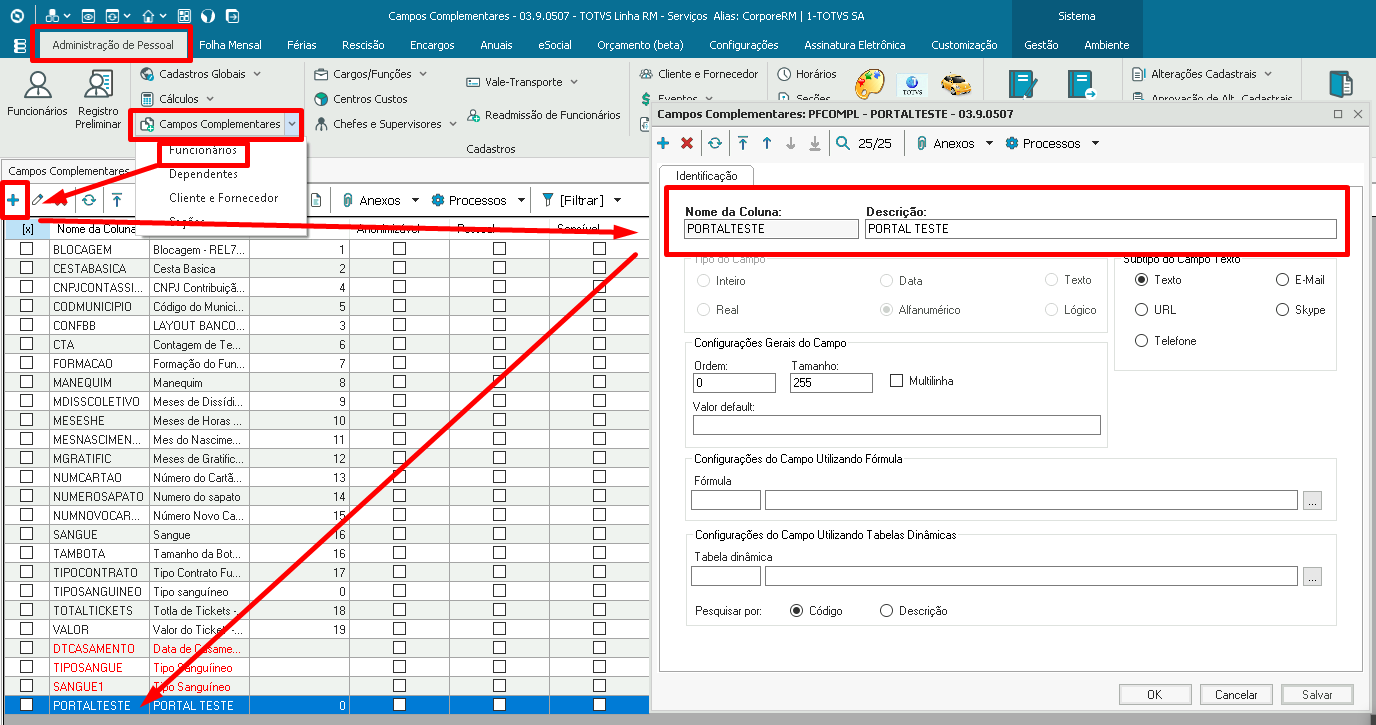Viewport: 1376px width, 725px height.
Task: Click the globe icon in quick access bar
Action: point(208,16)
